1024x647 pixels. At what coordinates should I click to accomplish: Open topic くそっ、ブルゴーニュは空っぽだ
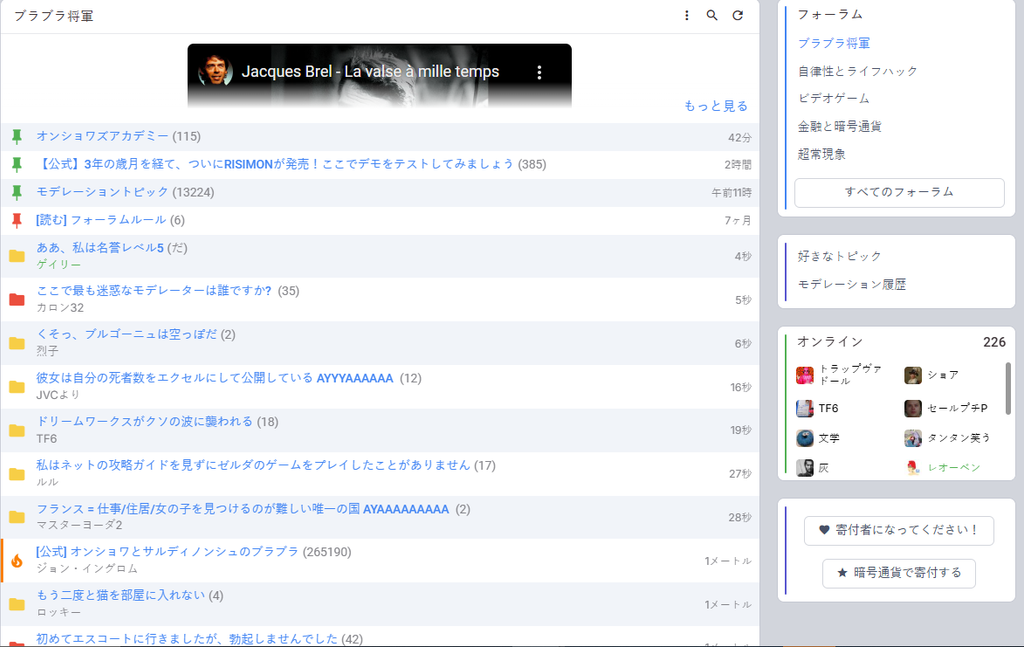pyautogui.click(x=127, y=334)
